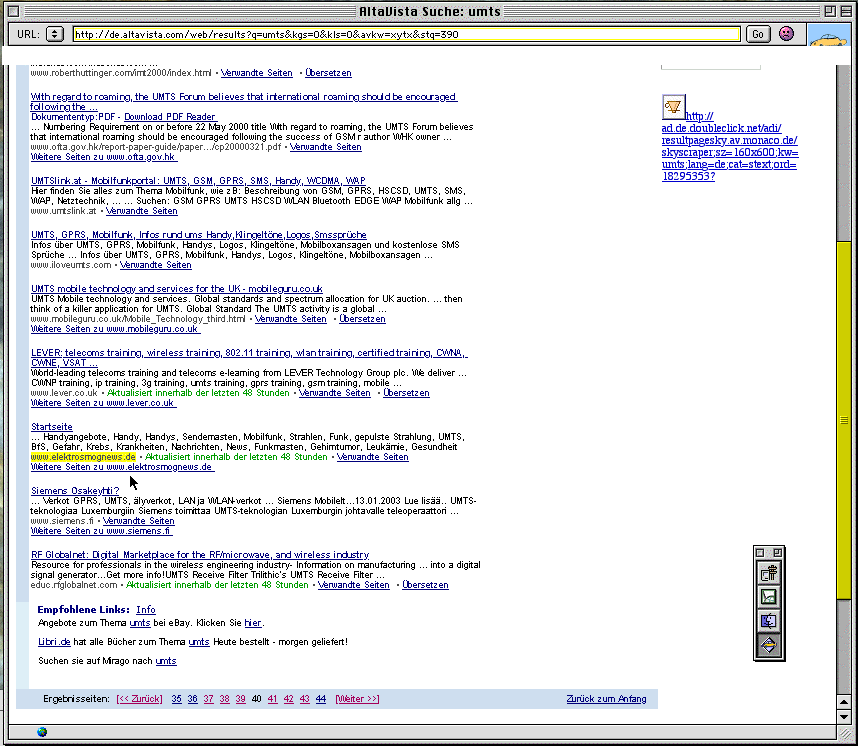Click the globe icon in the status bar
This screenshot has width=858, height=746.
pos(43,731)
